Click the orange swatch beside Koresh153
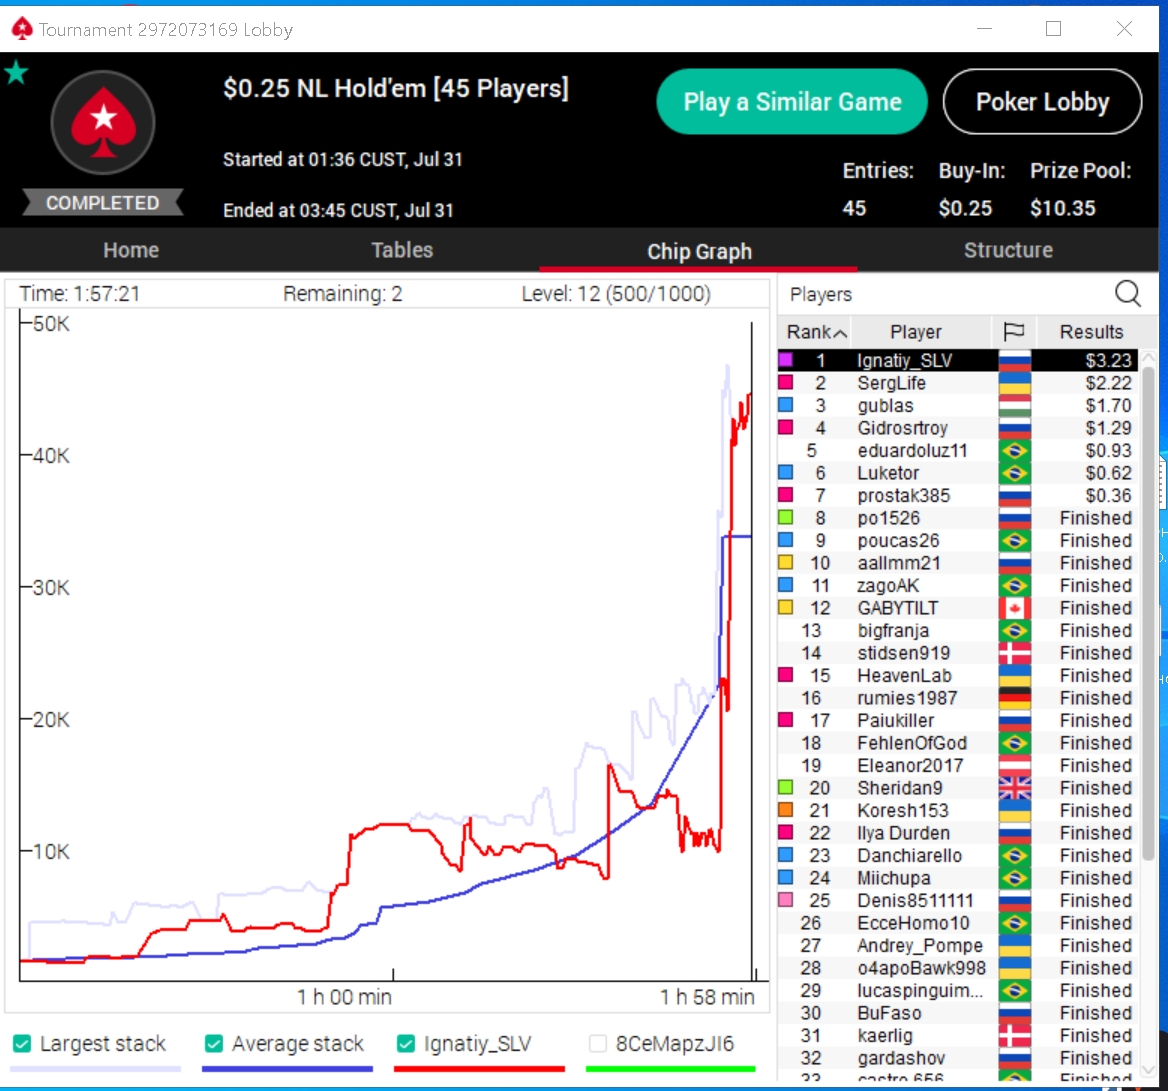 pos(785,810)
